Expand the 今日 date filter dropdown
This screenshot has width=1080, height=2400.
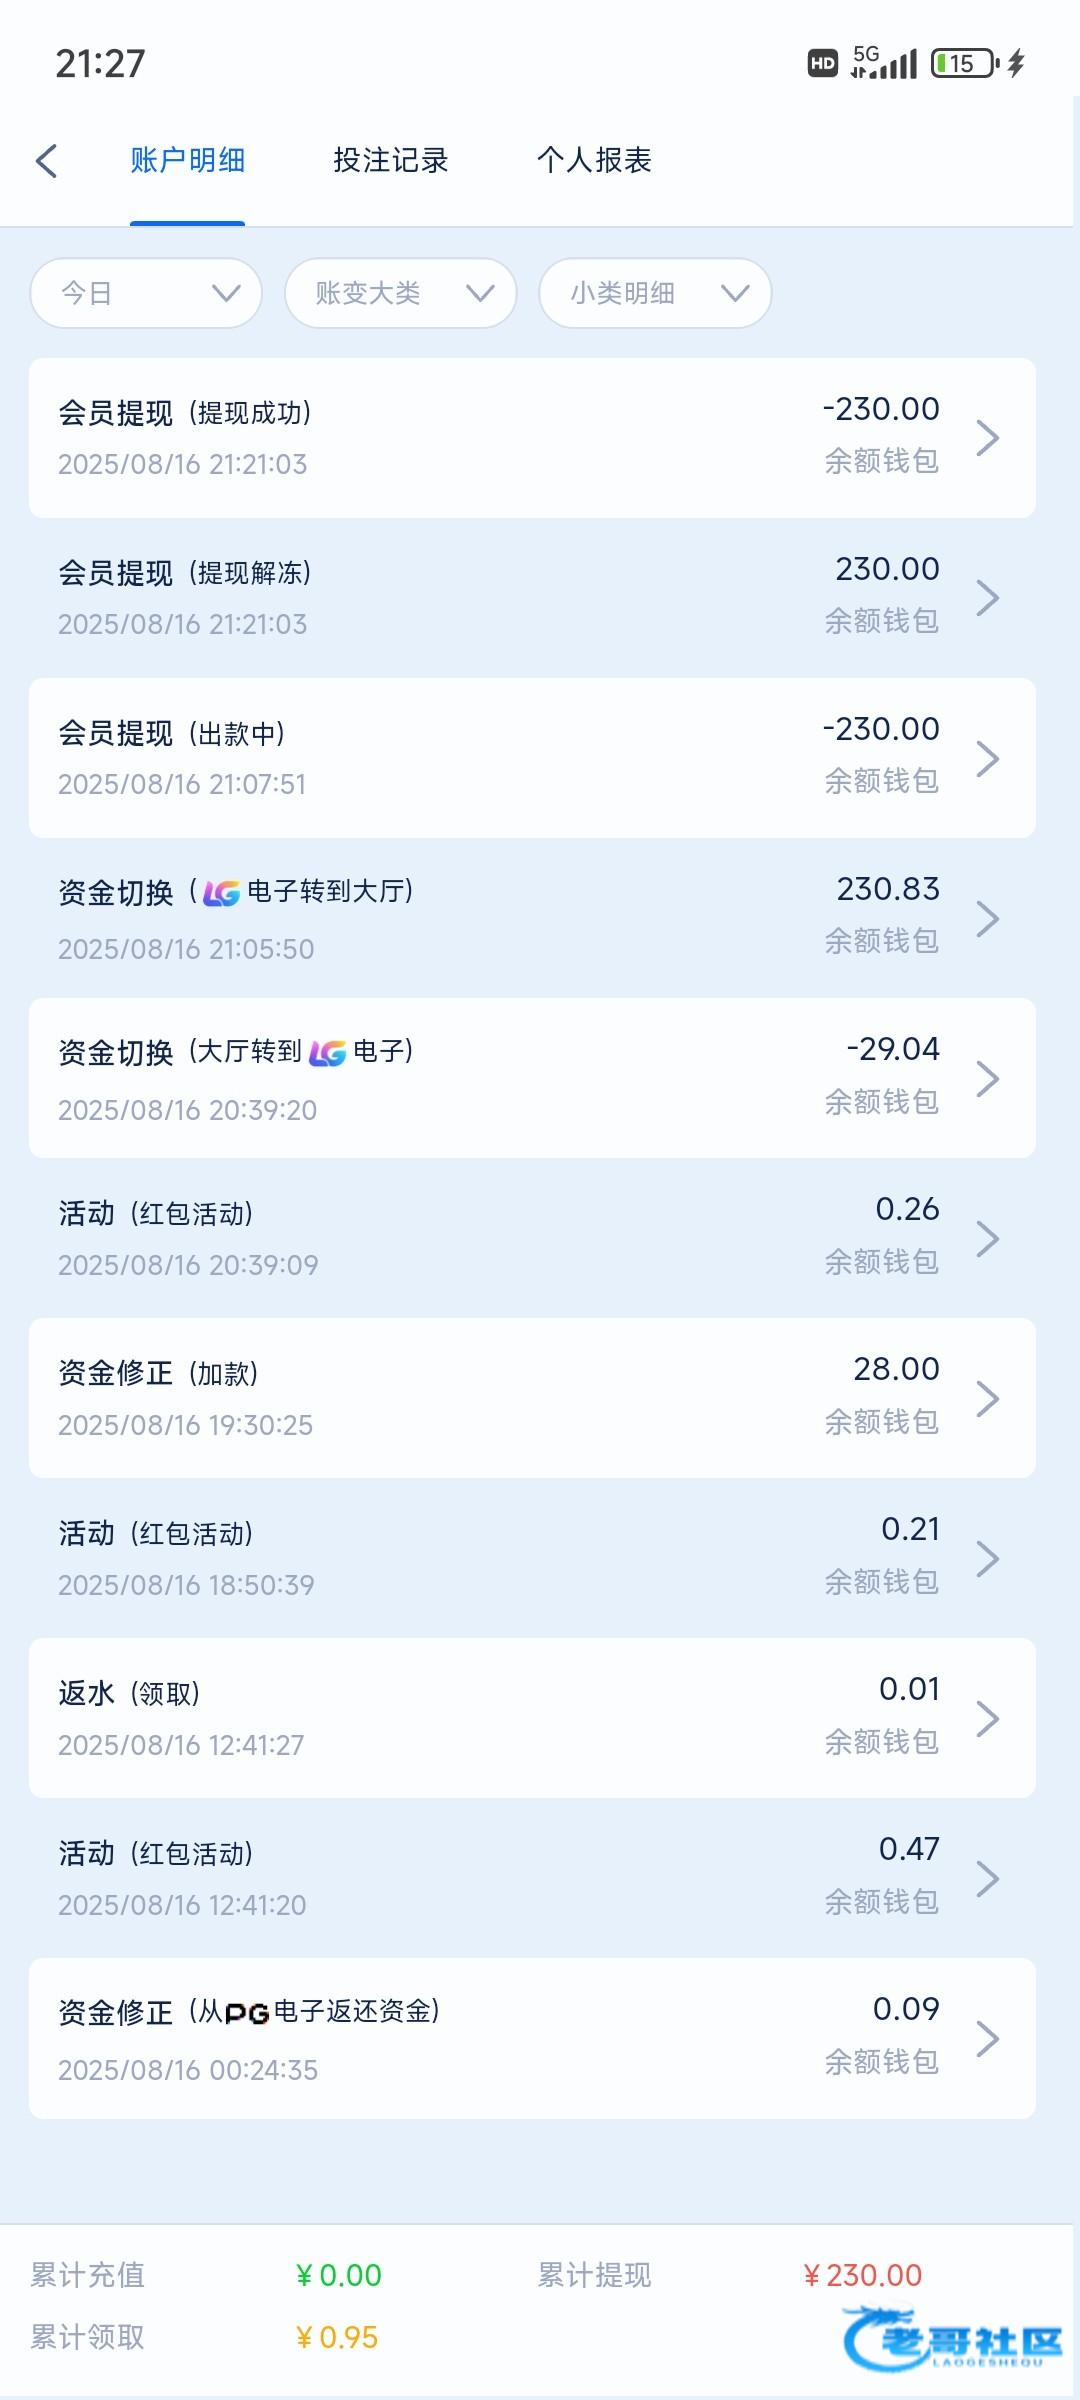(146, 293)
